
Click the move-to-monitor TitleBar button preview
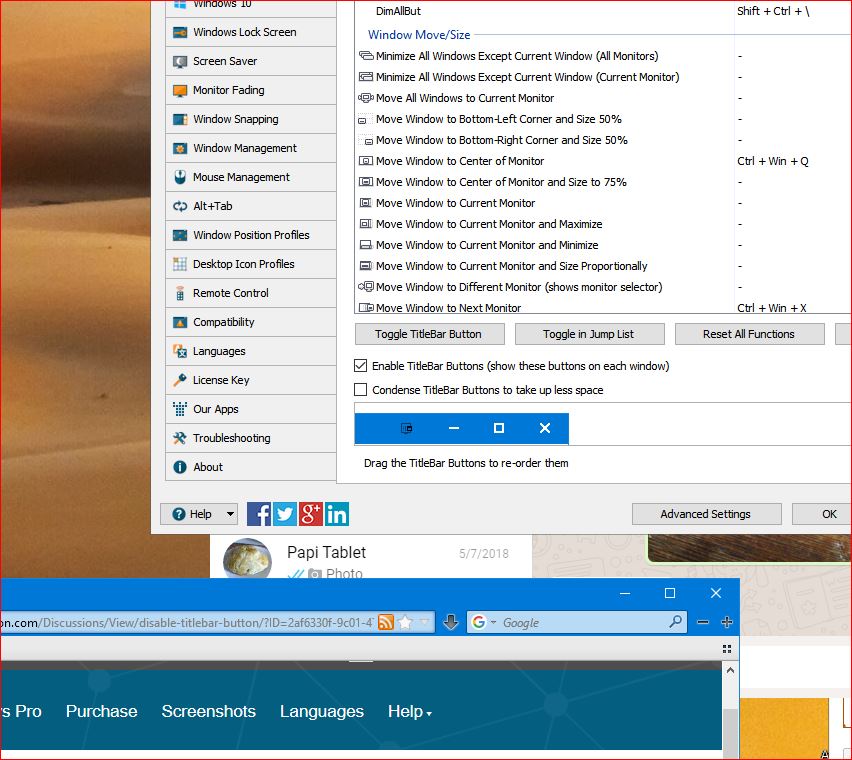point(407,428)
